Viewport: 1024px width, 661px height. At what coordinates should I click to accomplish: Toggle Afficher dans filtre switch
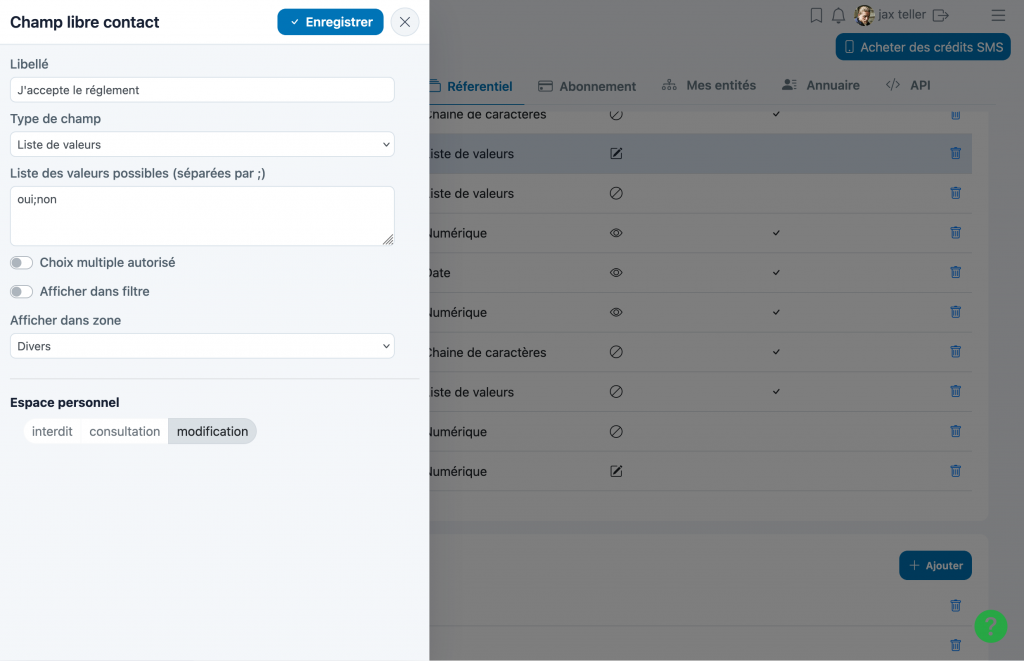[22, 292]
